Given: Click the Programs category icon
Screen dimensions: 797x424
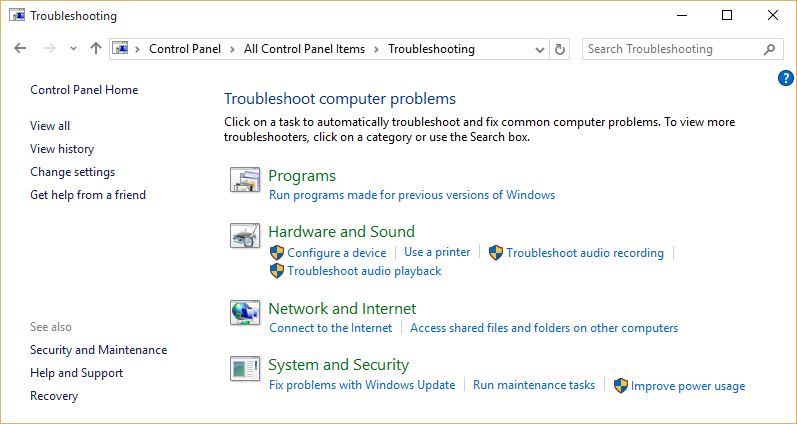Looking at the screenshot, I should click(245, 180).
